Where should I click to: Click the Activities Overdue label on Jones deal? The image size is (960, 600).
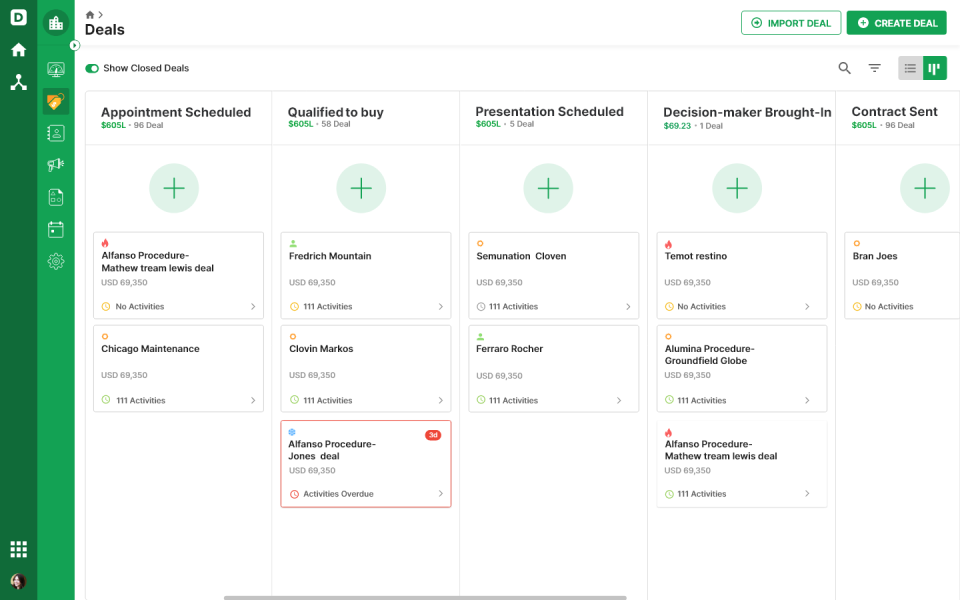(x=338, y=494)
